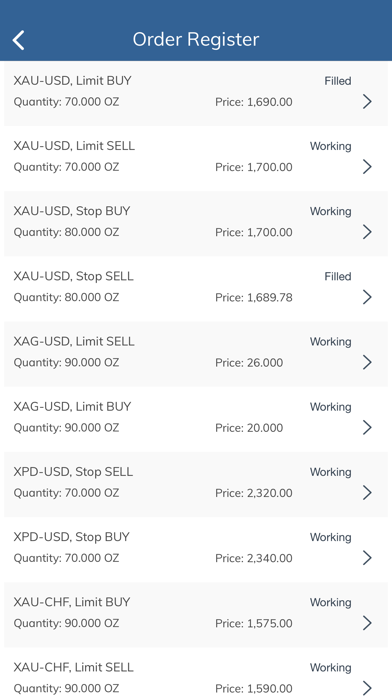Select price 1,575.00 on XAU-CHF Limit BUY
The image size is (392, 696).
click(x=254, y=623)
